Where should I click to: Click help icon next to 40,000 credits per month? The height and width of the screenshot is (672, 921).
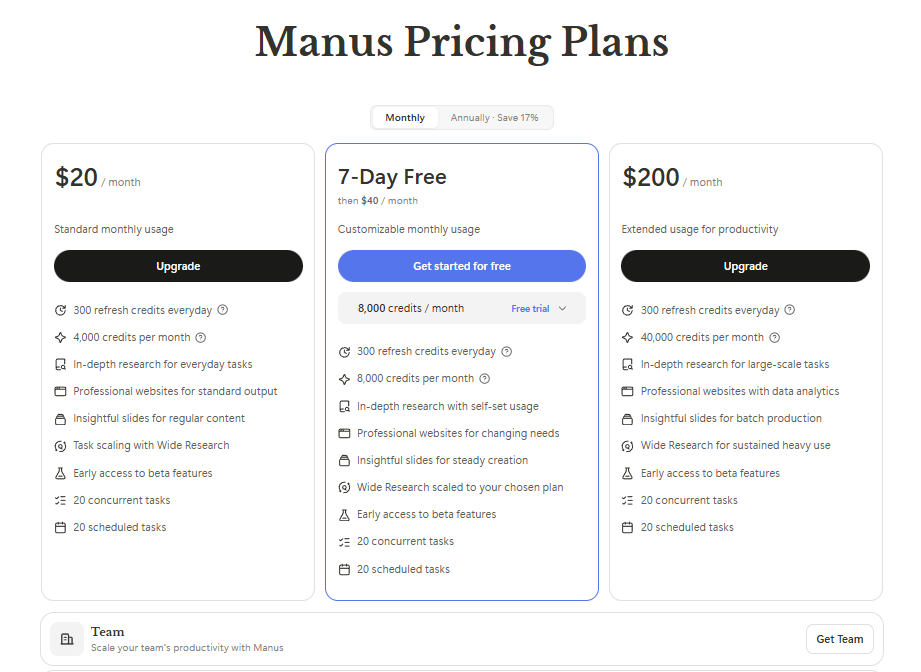(x=775, y=338)
